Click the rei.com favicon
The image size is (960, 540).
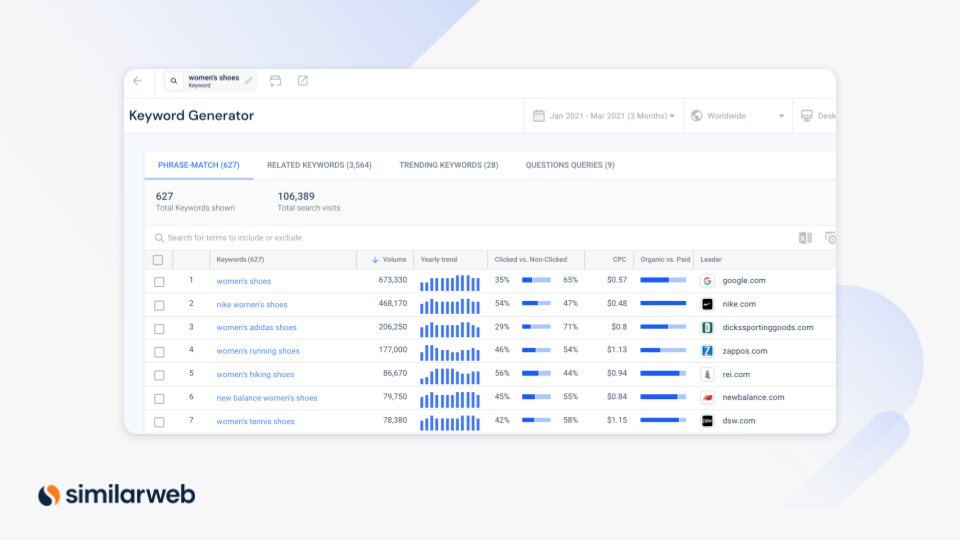click(x=707, y=374)
